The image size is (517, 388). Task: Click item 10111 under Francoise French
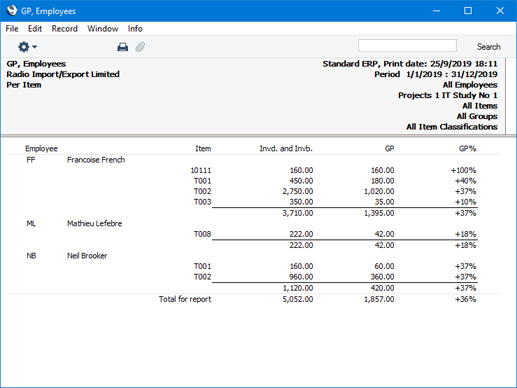pyautogui.click(x=201, y=170)
